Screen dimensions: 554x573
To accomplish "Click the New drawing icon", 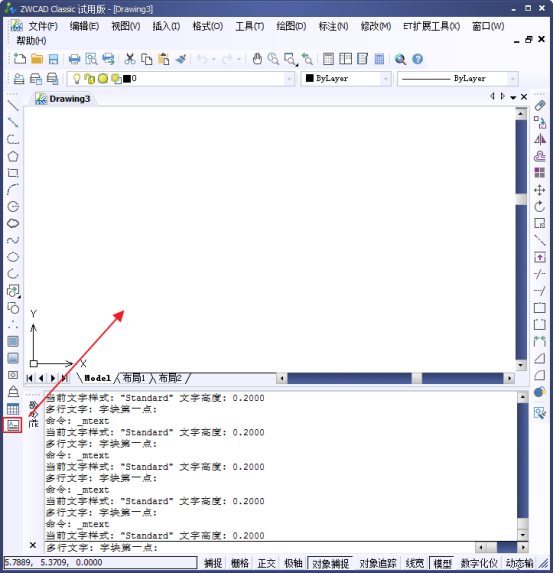I will (19, 59).
